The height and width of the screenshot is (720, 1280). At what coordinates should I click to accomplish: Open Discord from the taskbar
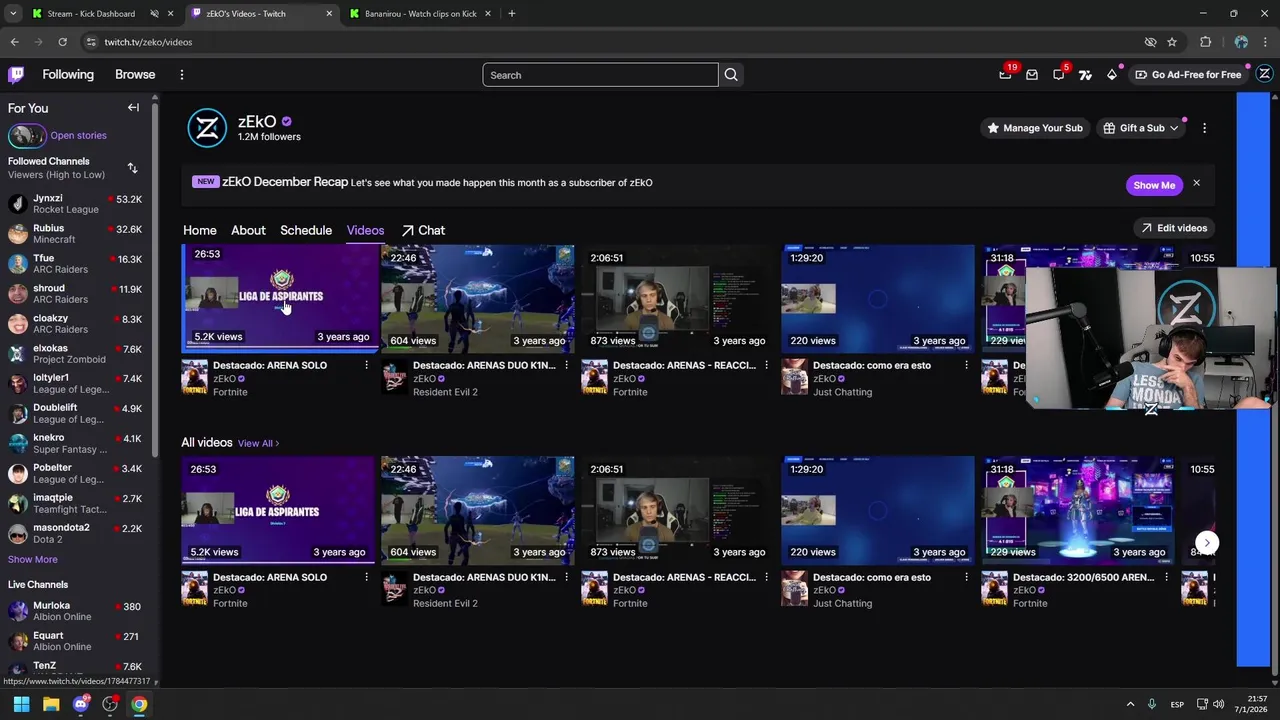(x=81, y=704)
